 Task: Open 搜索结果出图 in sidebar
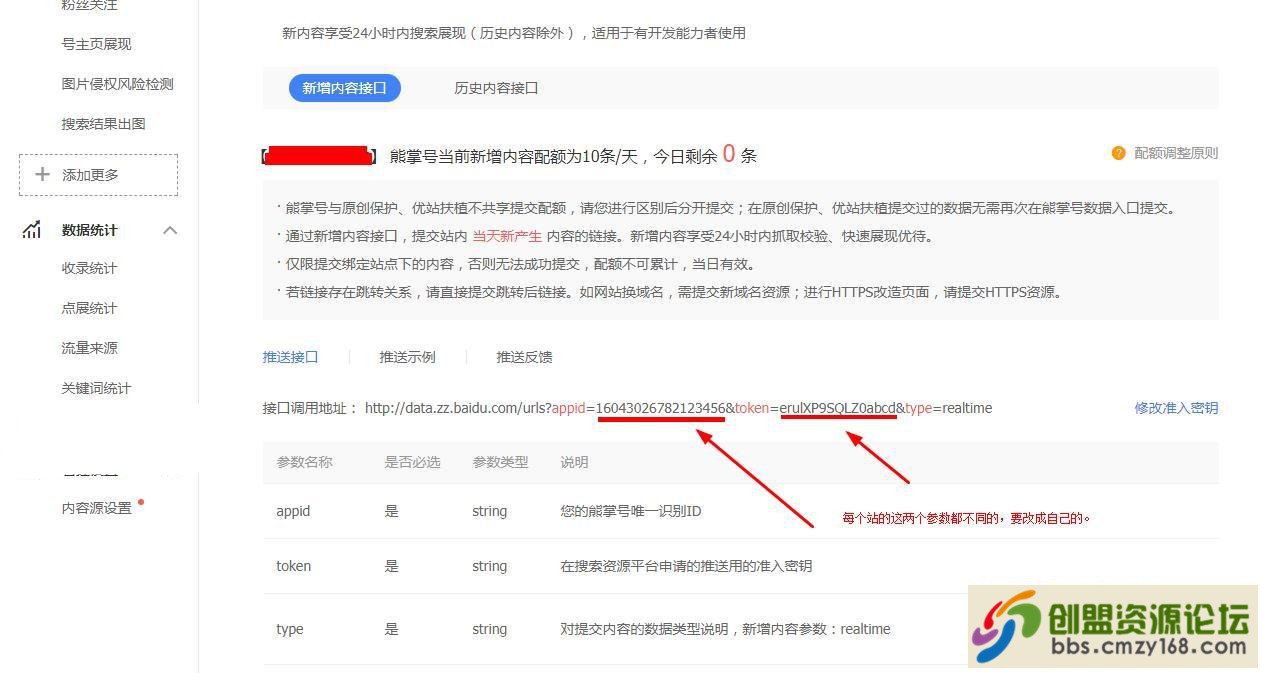click(103, 124)
